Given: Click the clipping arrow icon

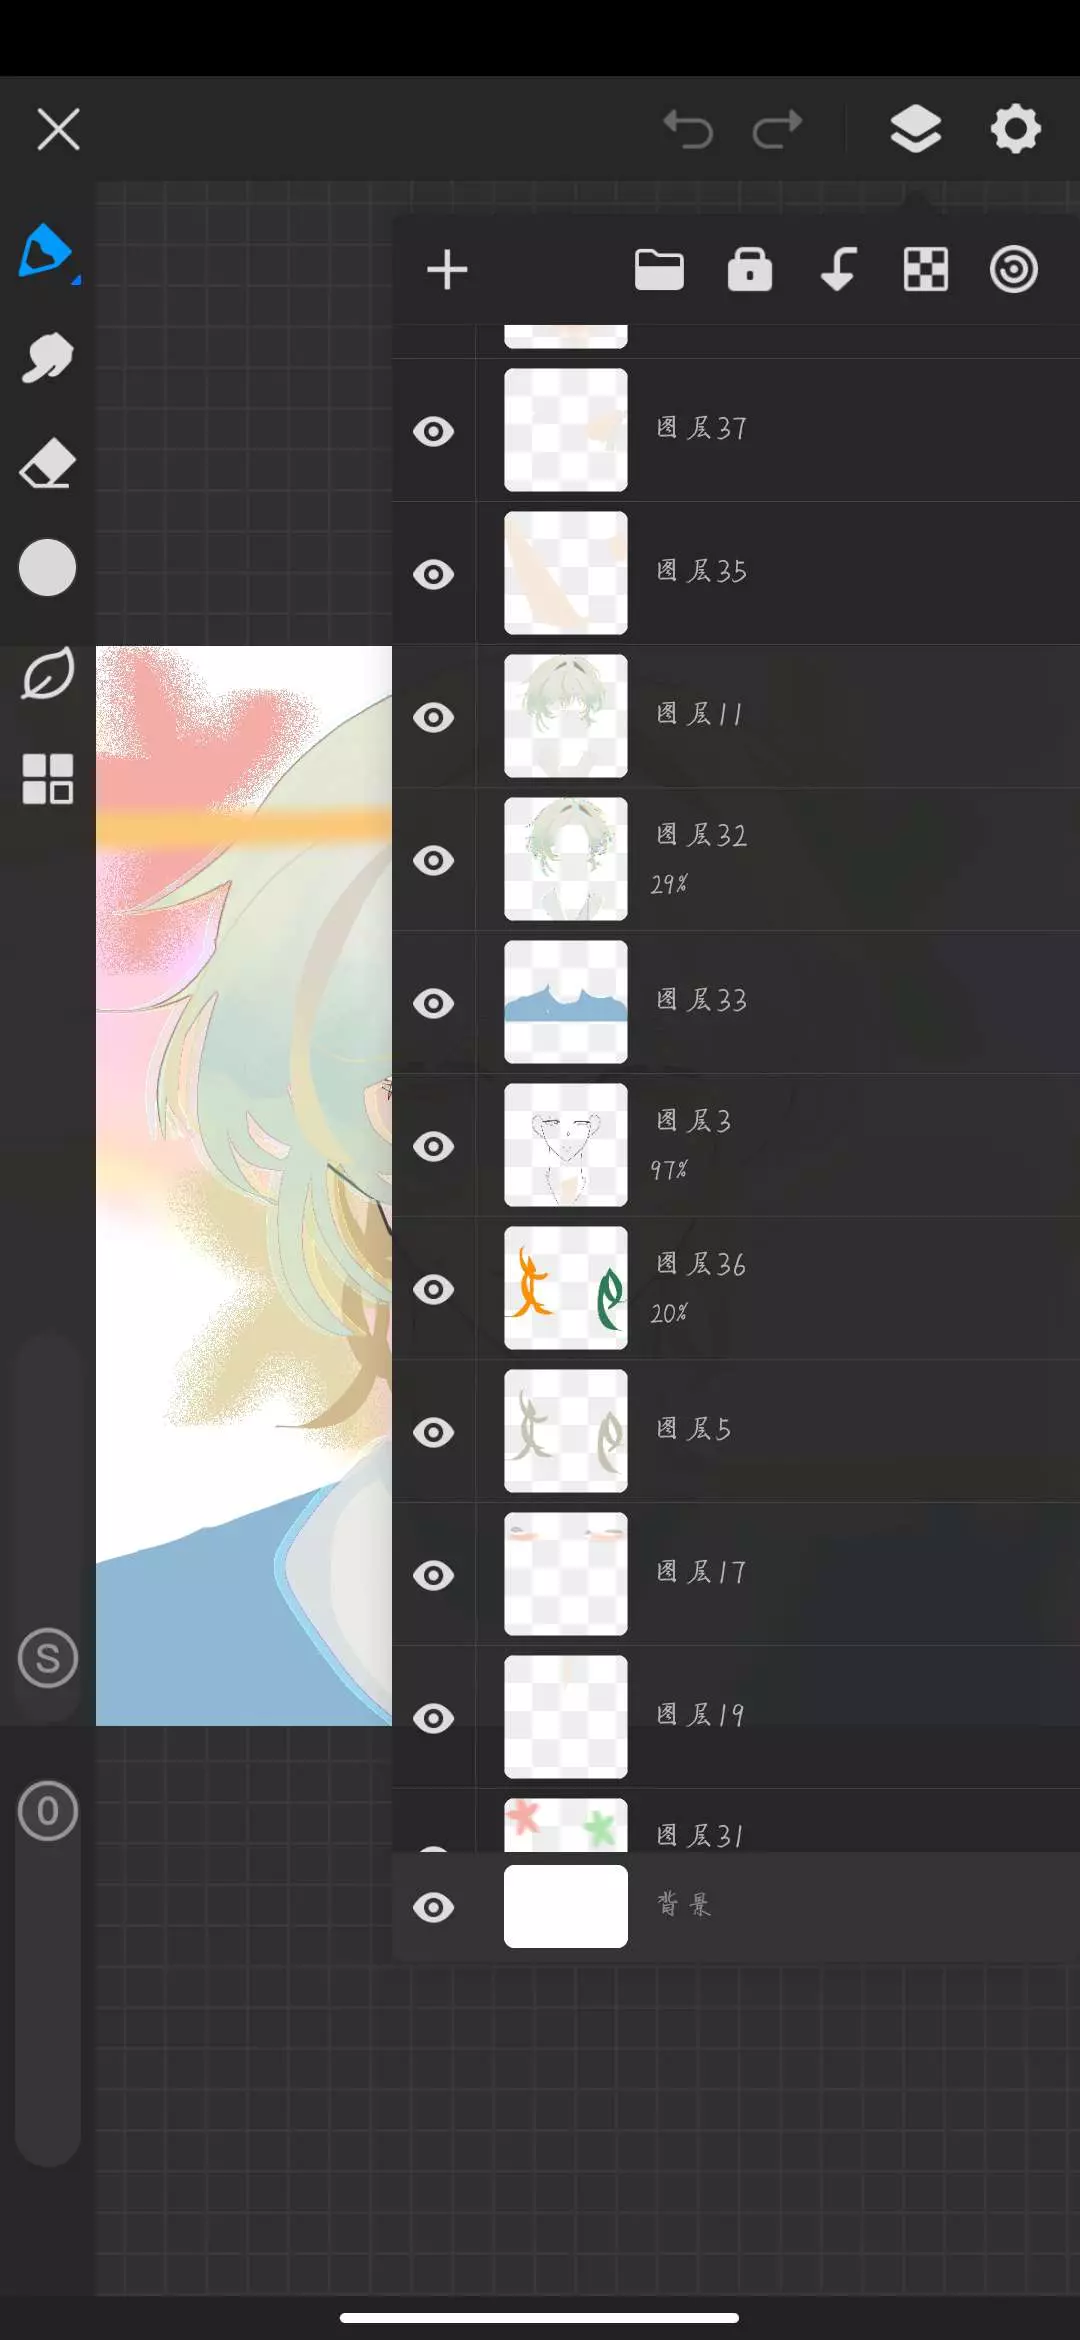Looking at the screenshot, I should click(x=838, y=270).
